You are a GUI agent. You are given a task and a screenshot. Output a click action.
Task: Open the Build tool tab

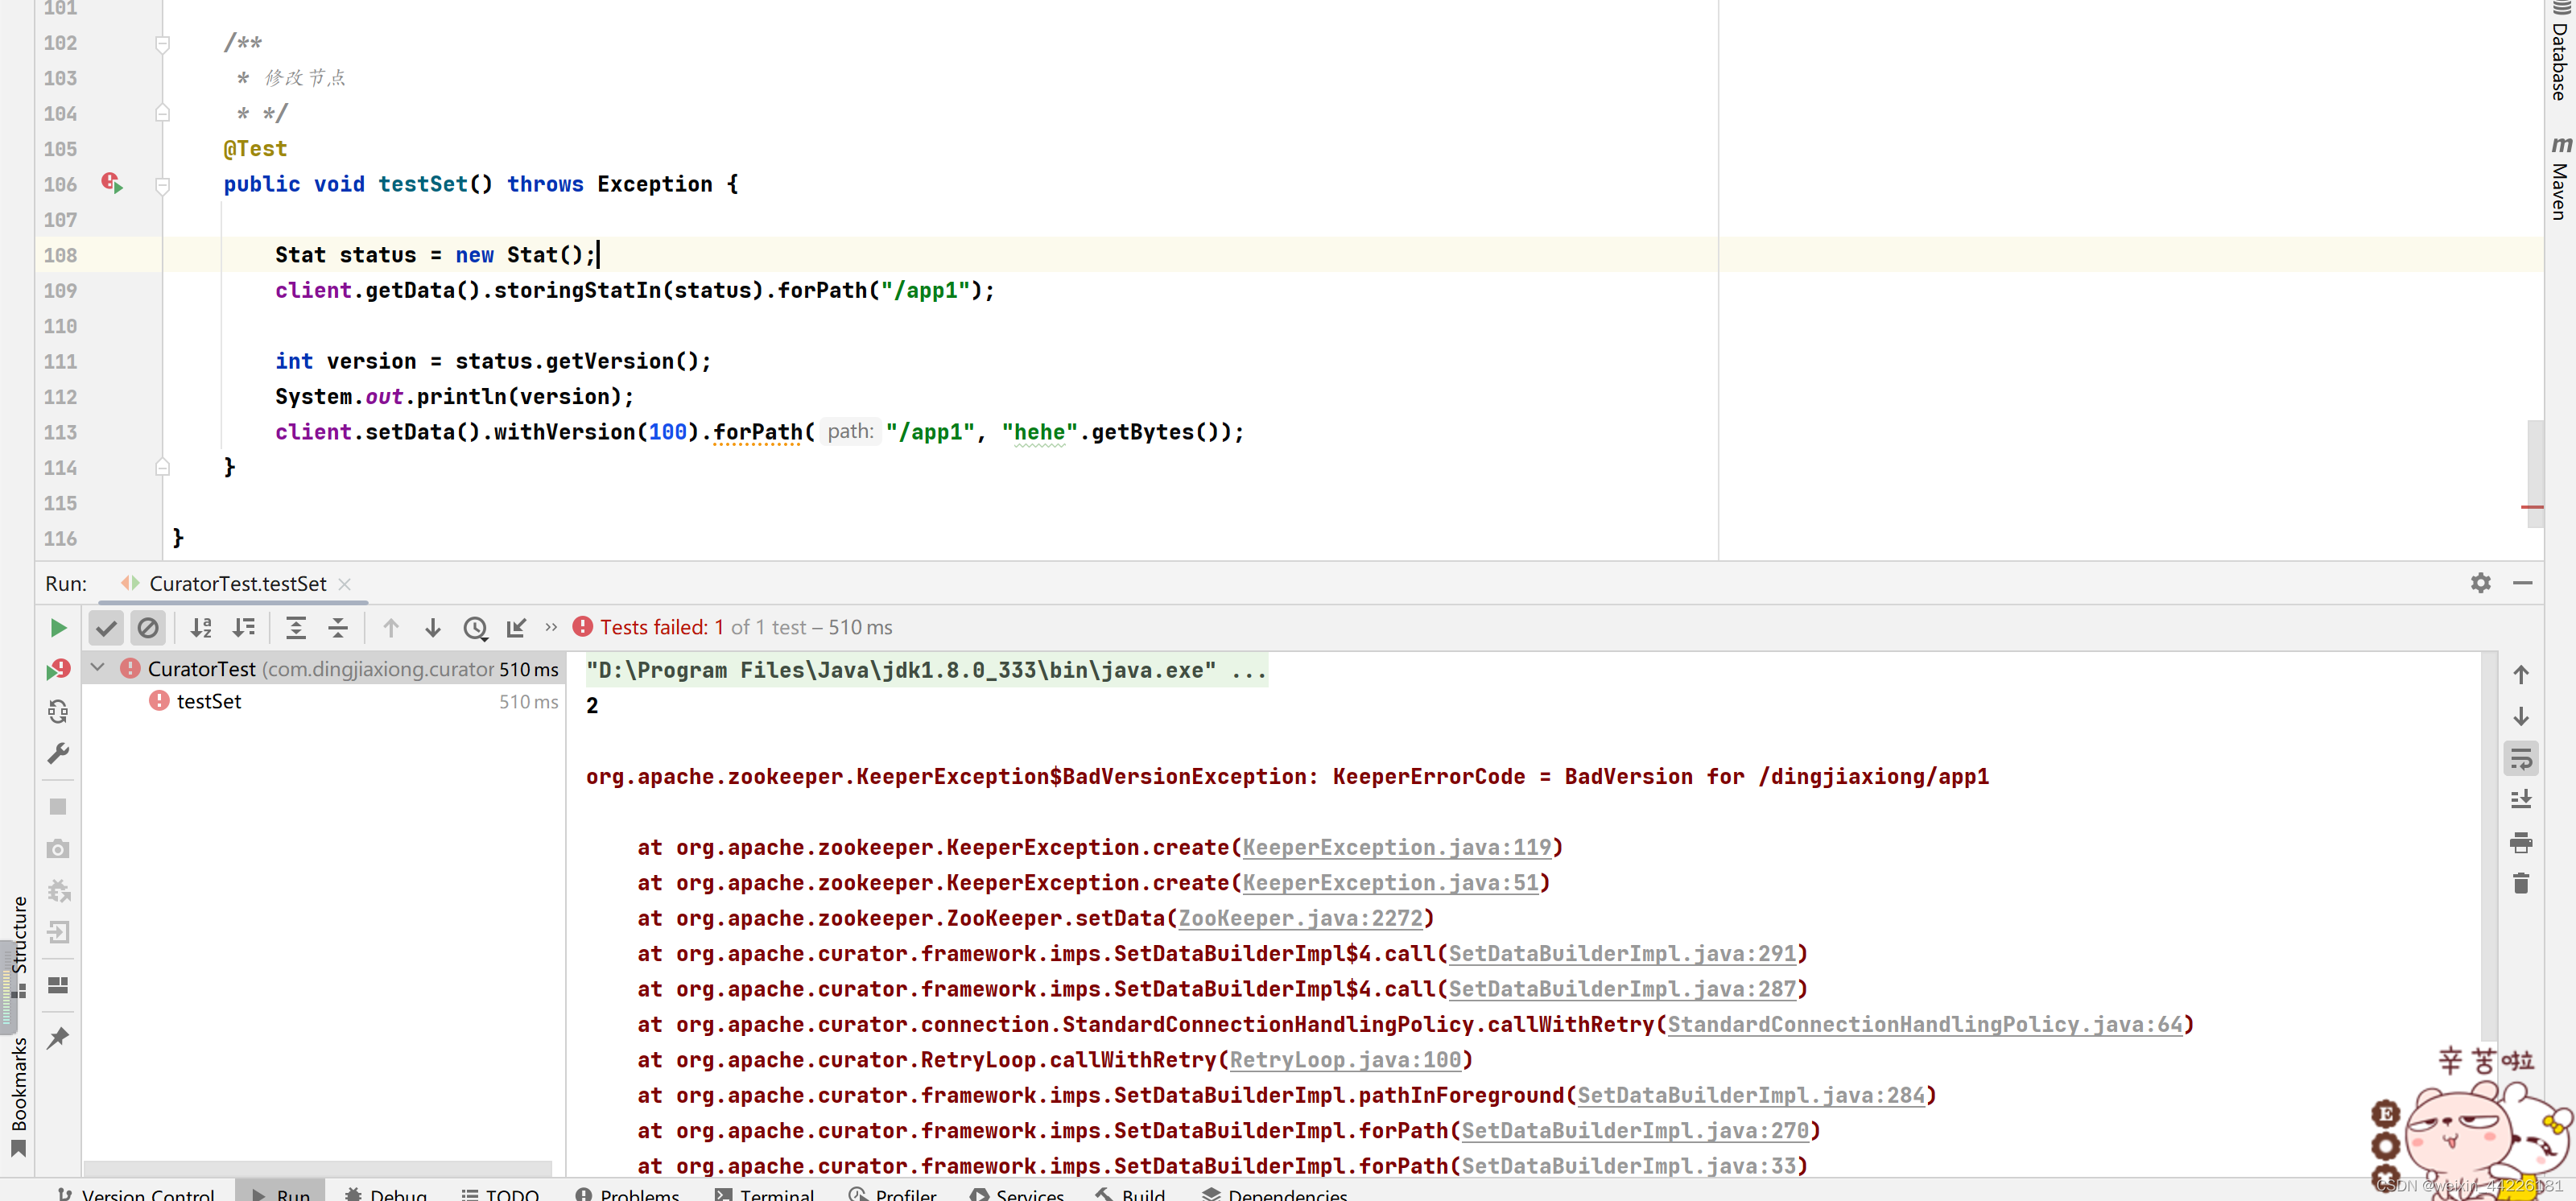coord(1131,1193)
